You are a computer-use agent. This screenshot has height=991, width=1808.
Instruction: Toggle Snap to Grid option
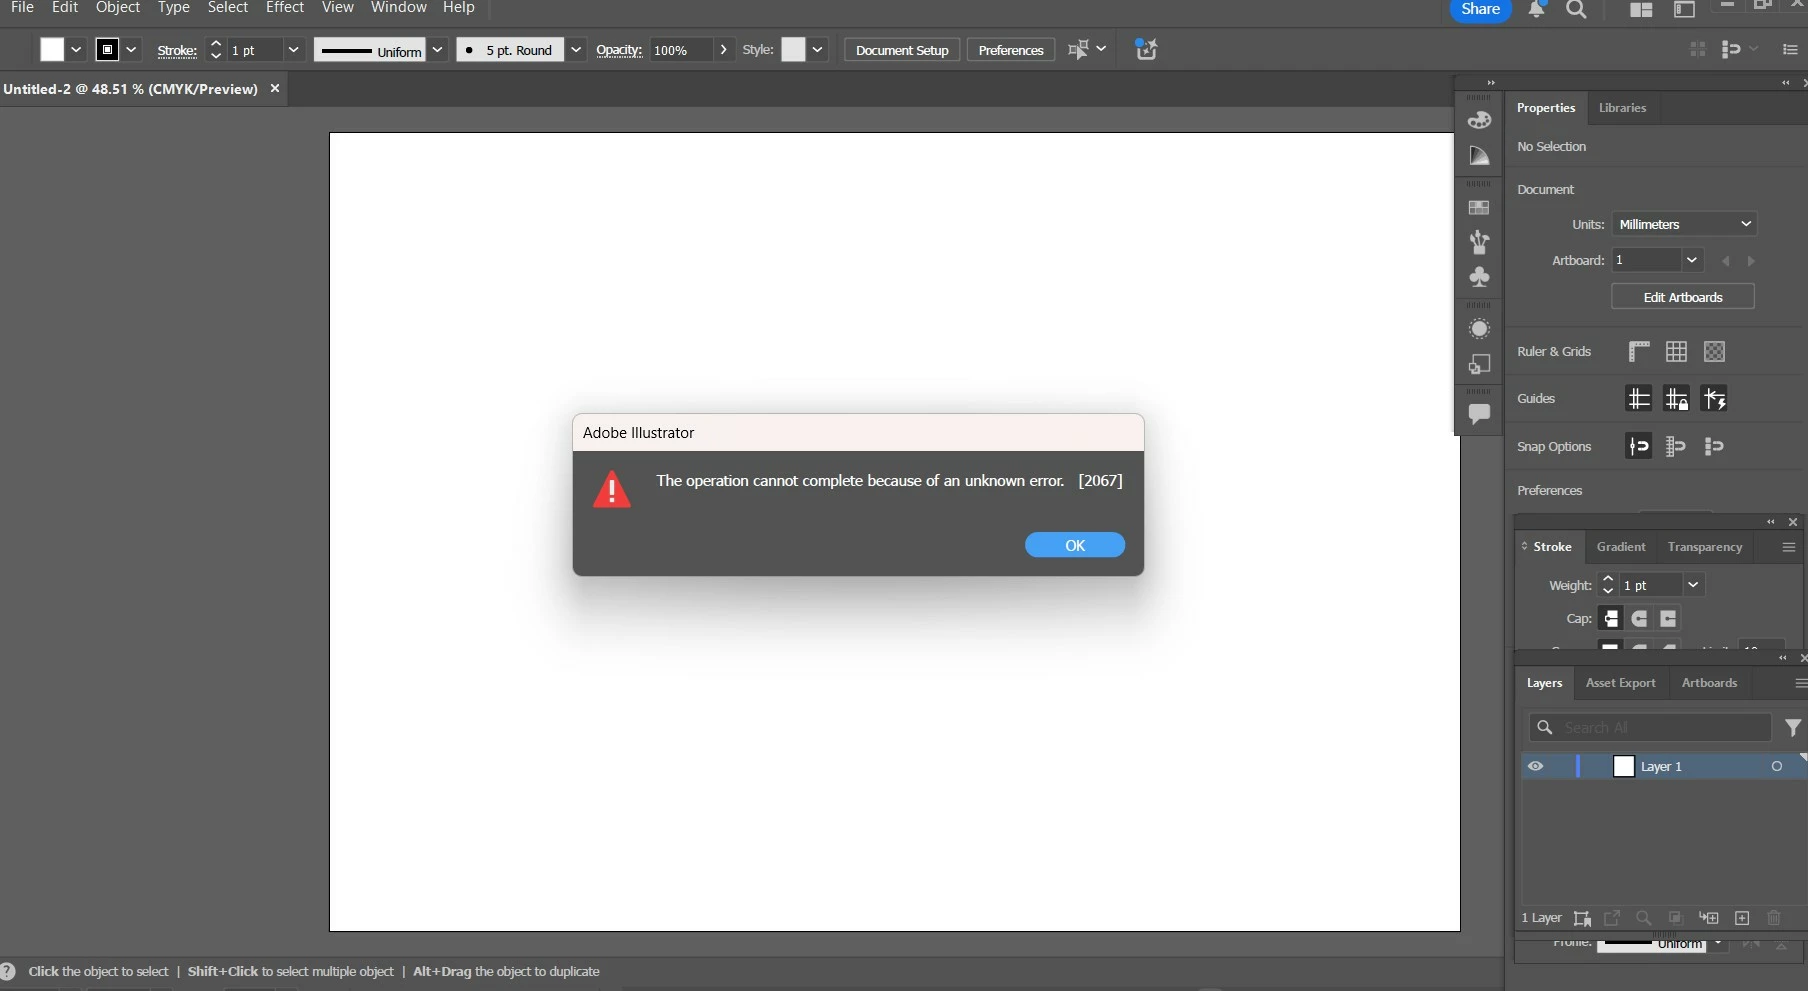click(x=1676, y=446)
